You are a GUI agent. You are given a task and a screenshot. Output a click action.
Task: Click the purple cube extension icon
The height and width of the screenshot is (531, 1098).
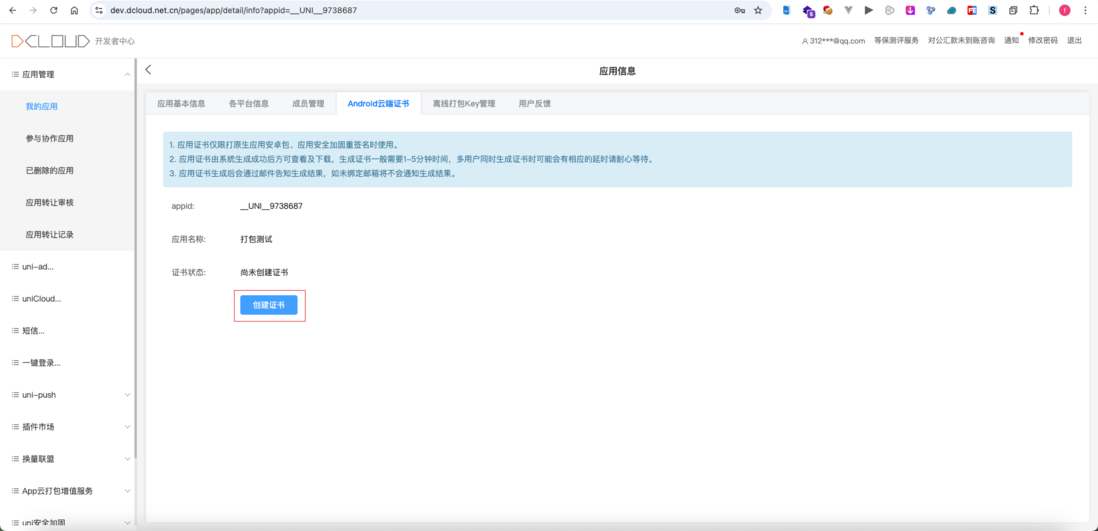click(x=808, y=11)
